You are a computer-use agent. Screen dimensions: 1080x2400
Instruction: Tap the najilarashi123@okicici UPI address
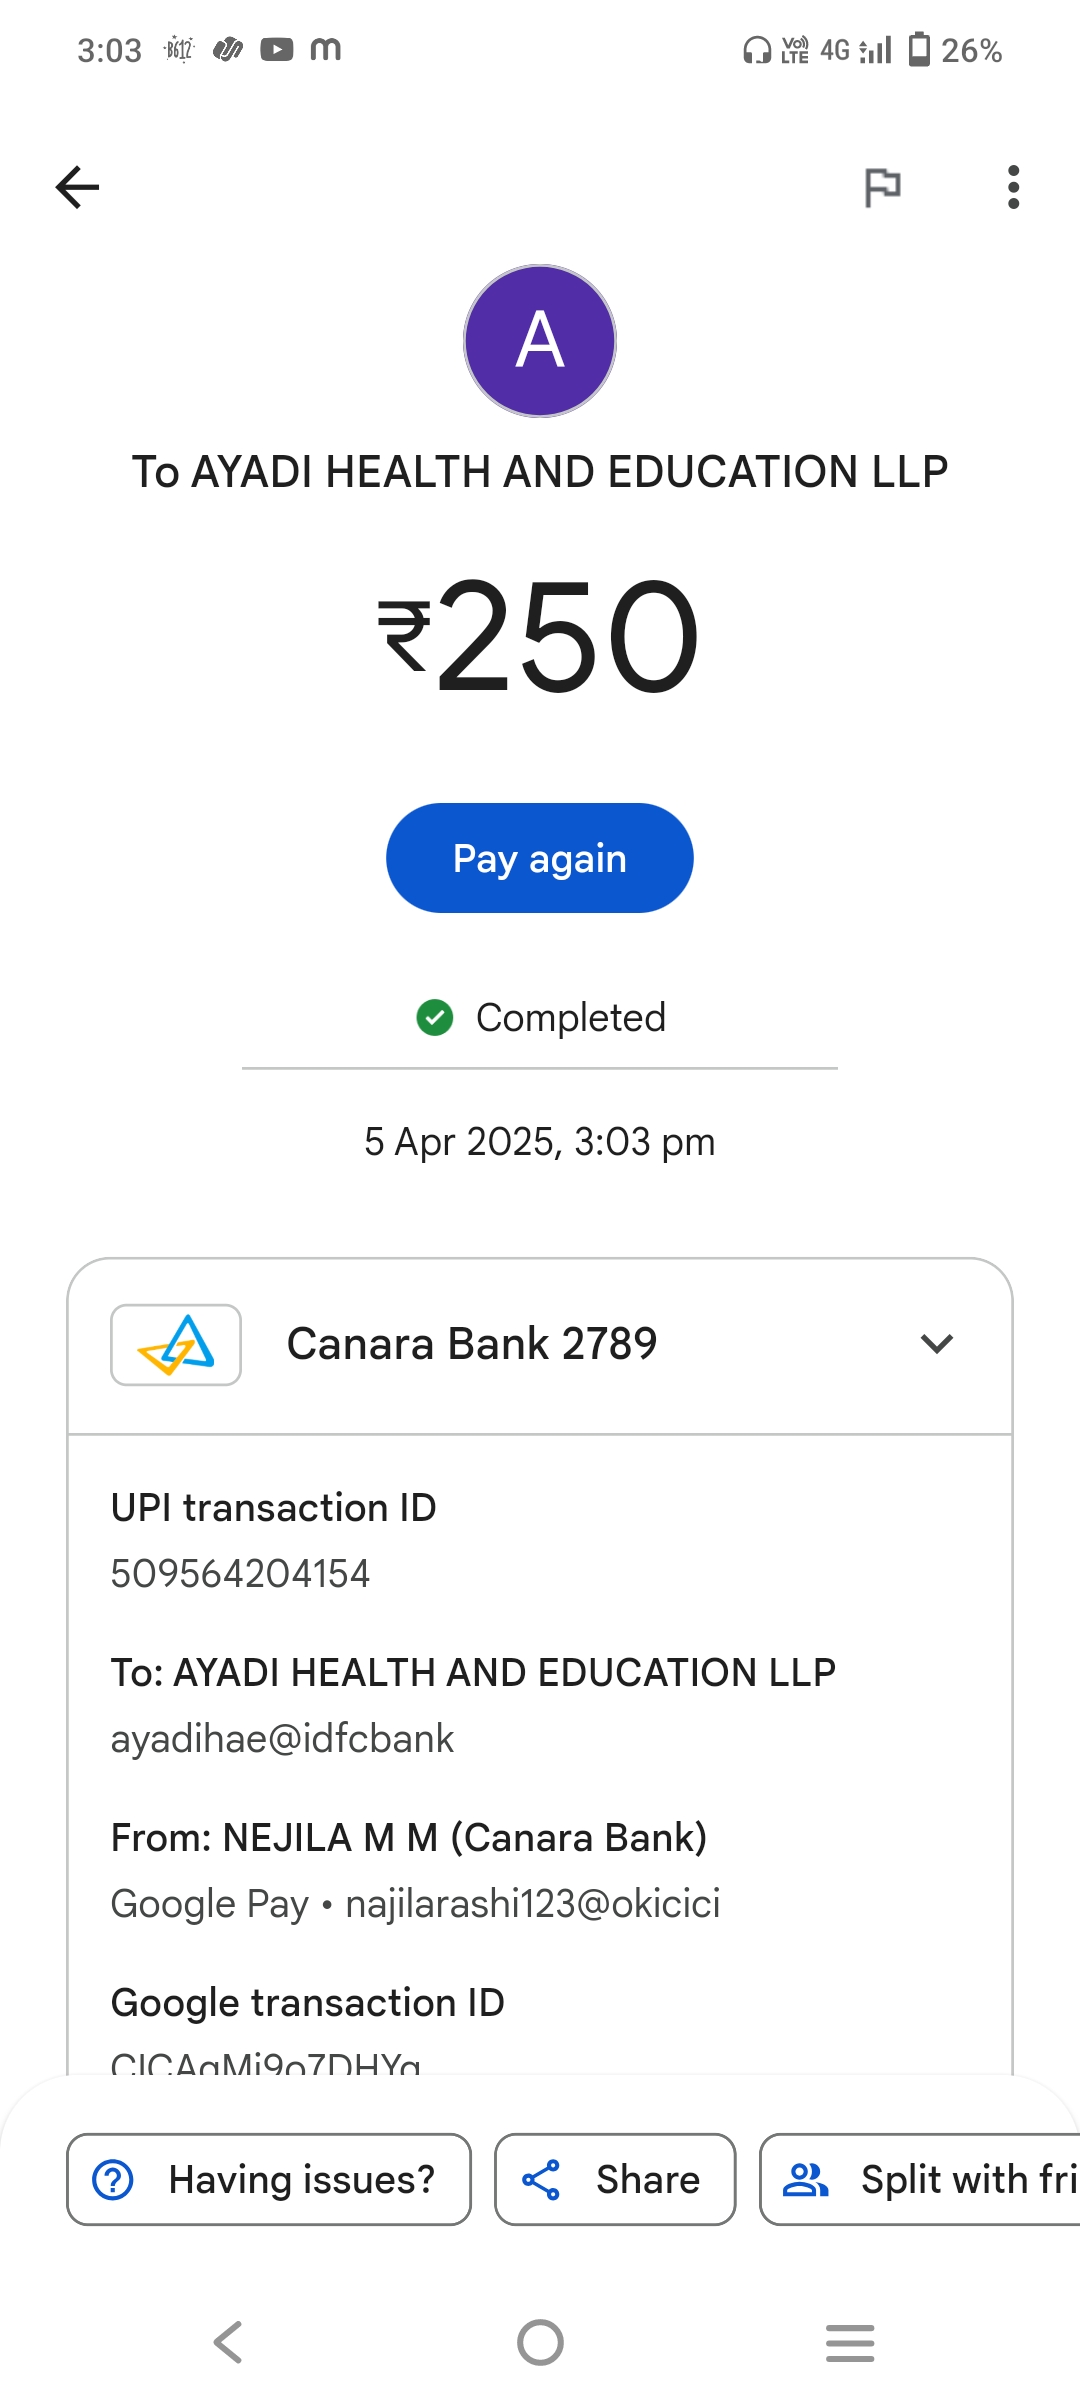click(532, 1904)
